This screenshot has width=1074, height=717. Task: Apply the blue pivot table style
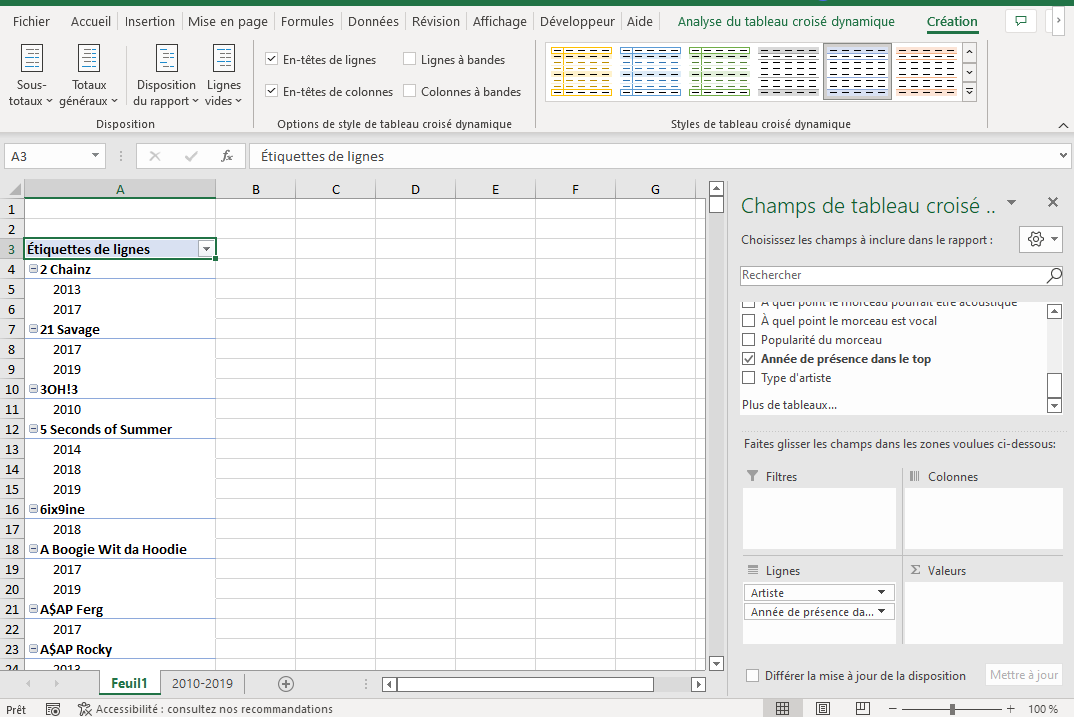(x=650, y=71)
